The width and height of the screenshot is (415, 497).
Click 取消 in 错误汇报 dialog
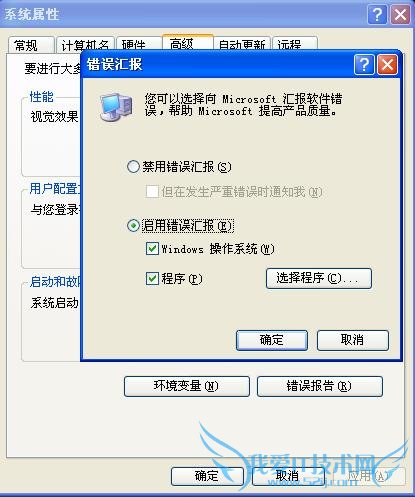point(353,340)
